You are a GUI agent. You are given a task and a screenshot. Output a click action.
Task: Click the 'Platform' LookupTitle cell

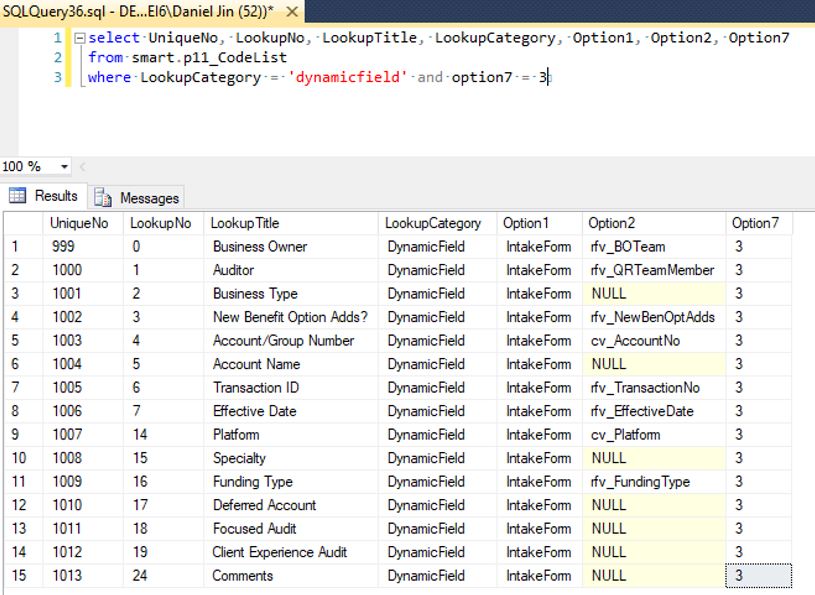pos(291,434)
